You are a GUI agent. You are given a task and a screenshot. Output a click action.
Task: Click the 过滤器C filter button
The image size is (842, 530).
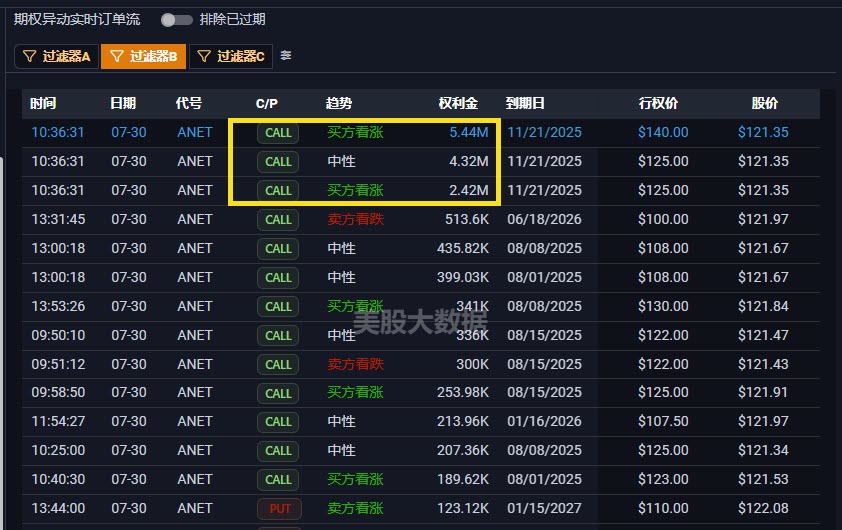pyautogui.click(x=231, y=57)
